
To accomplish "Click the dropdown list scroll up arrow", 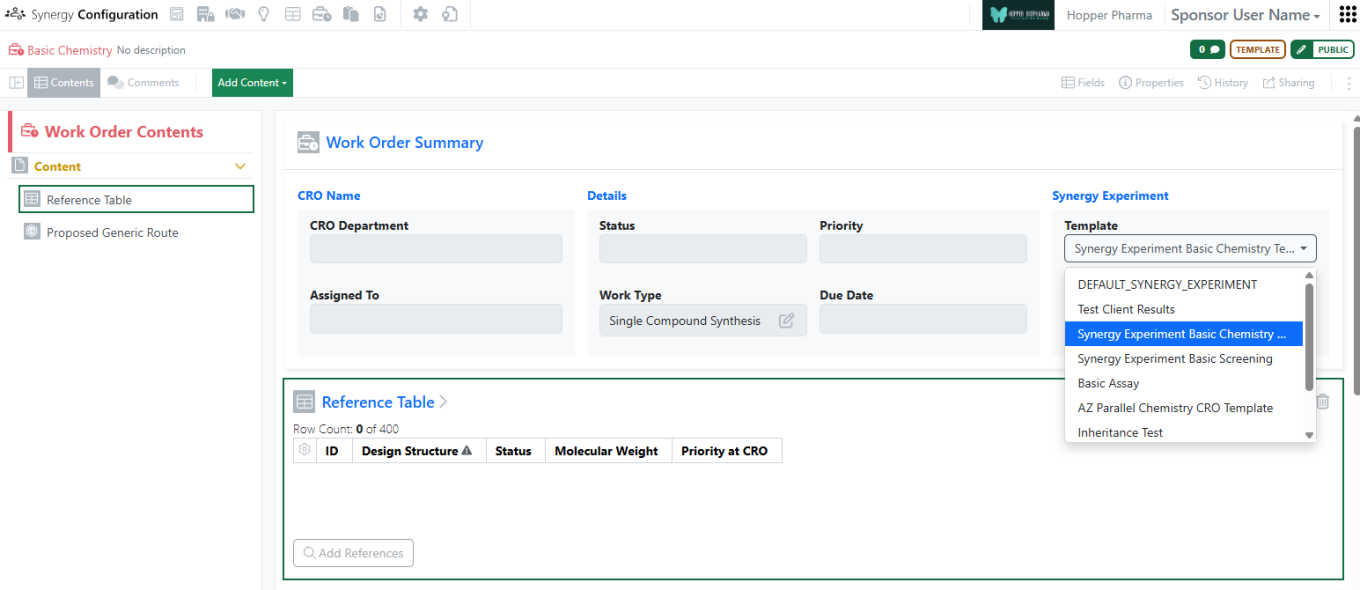I will [x=1309, y=275].
